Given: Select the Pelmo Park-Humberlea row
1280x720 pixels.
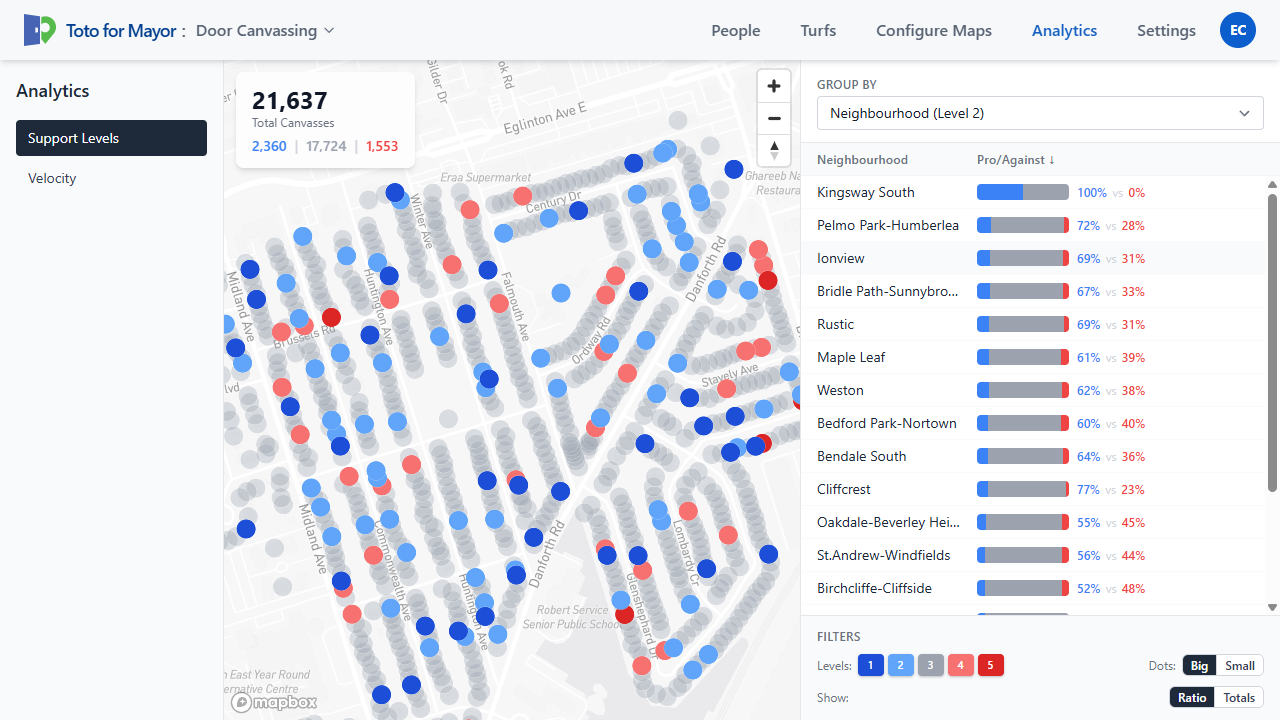Looking at the screenshot, I should [1033, 225].
